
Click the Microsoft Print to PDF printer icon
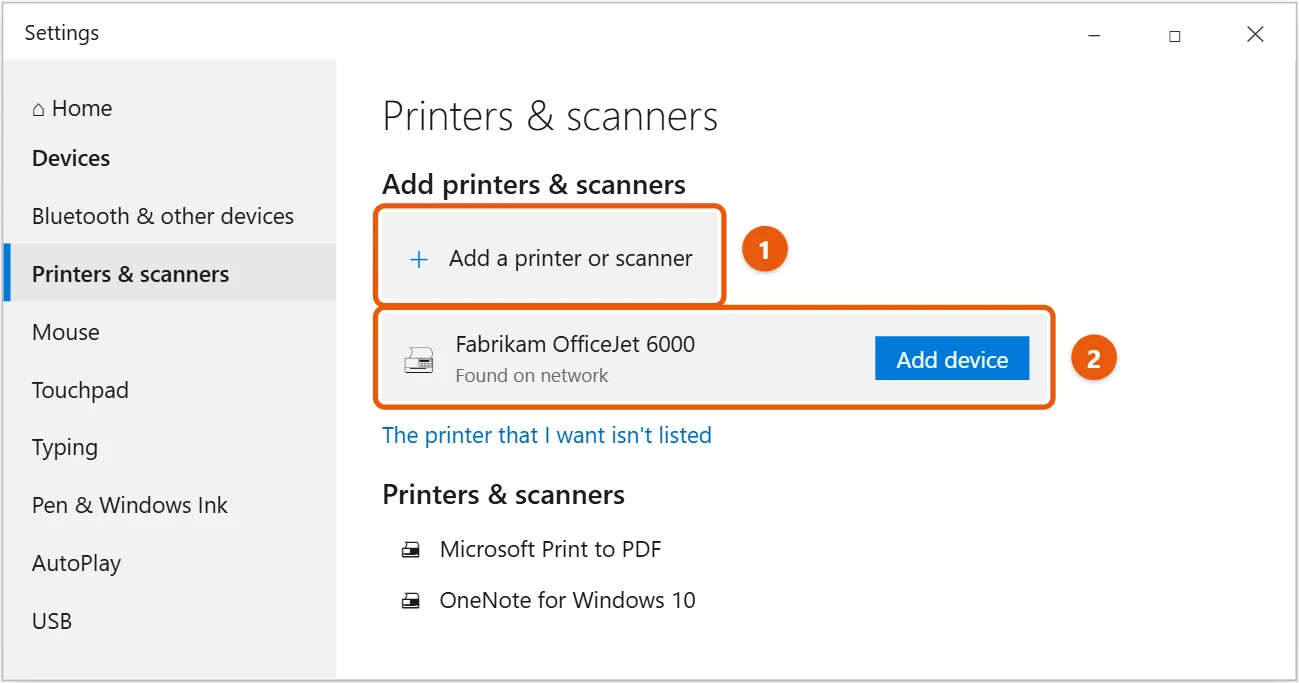pos(411,550)
